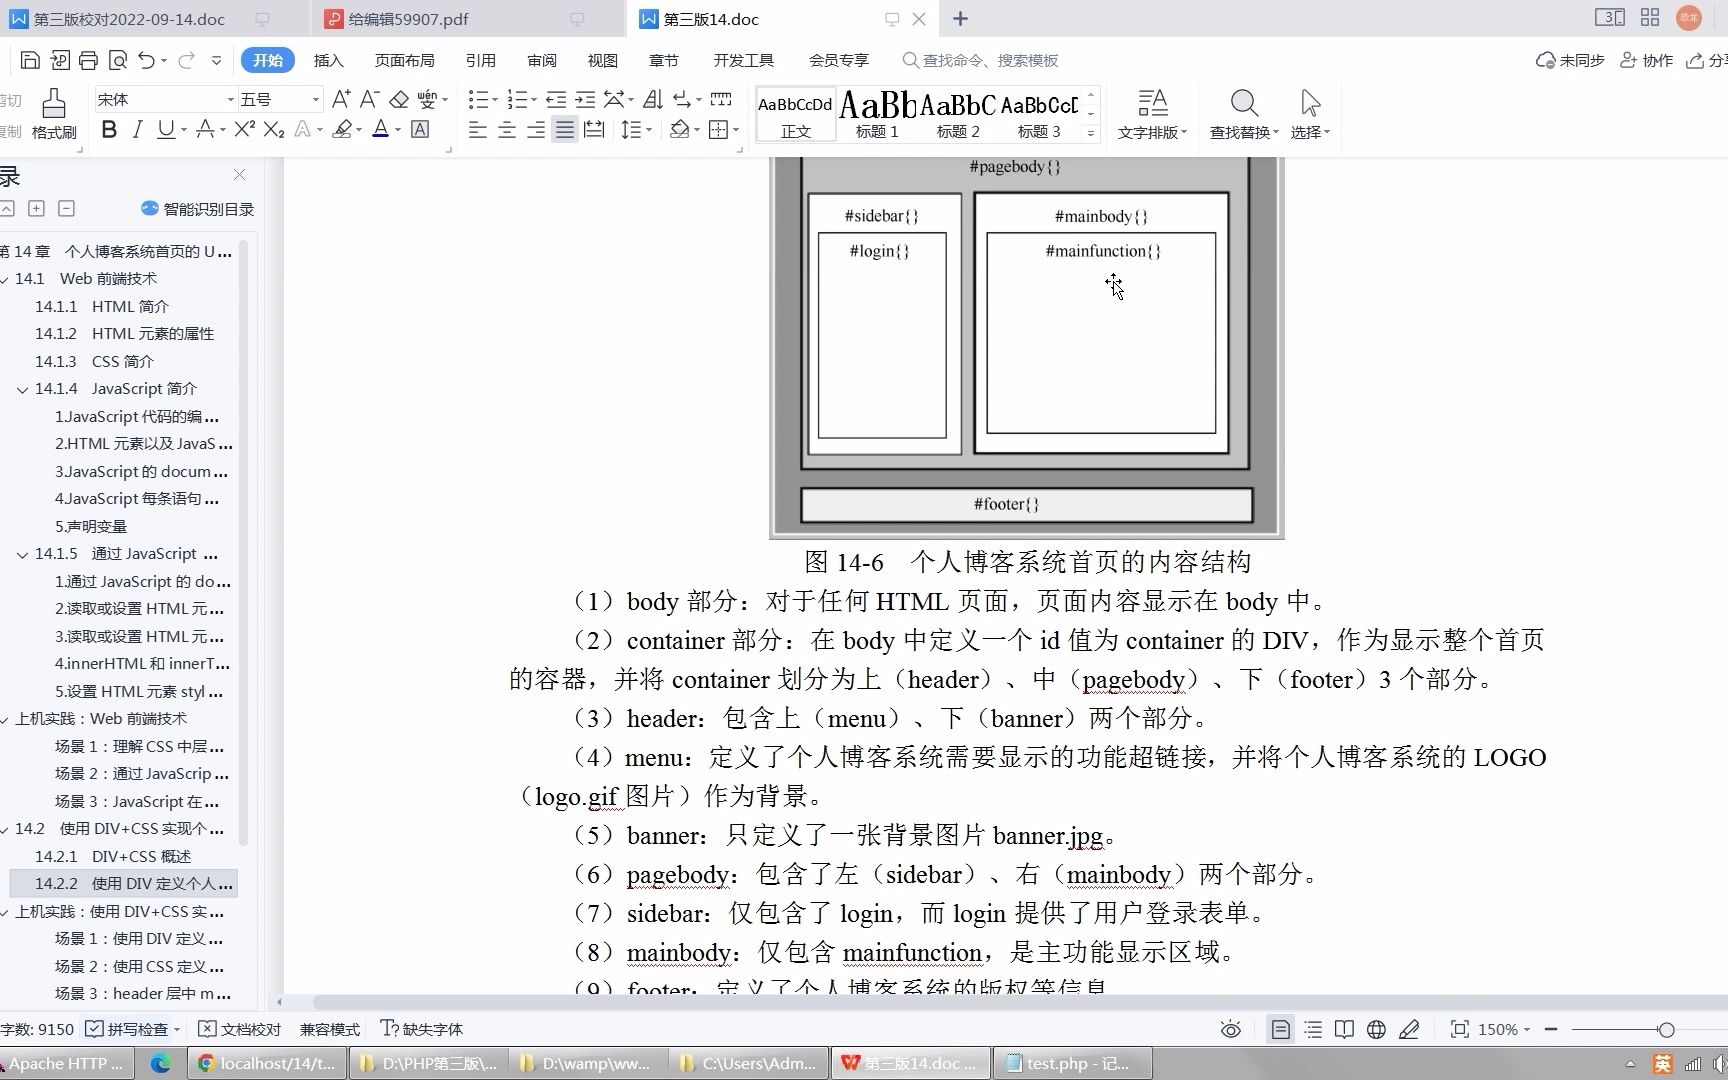Click the zoom slider handle
Viewport: 1728px width, 1080px height.
(x=1666, y=1029)
